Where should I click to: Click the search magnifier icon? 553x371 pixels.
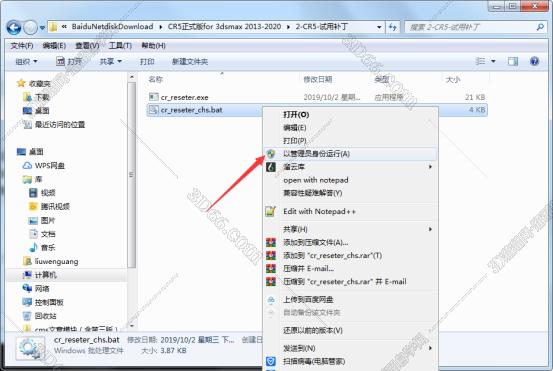pos(540,27)
